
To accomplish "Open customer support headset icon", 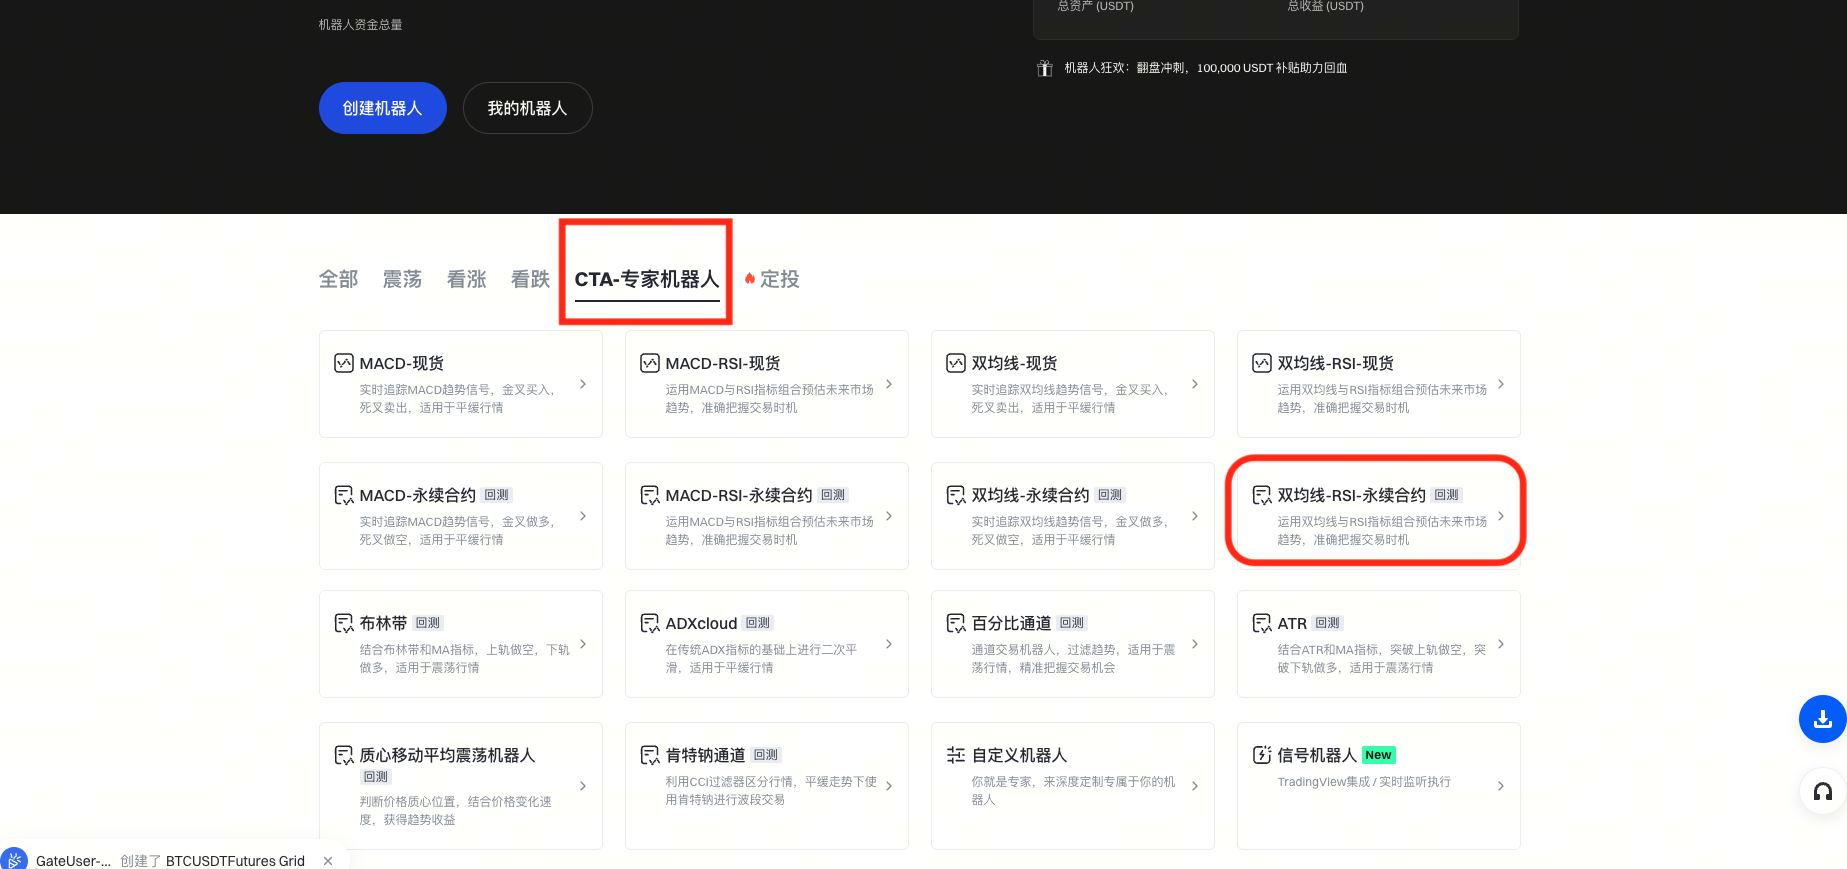I will (1822, 792).
